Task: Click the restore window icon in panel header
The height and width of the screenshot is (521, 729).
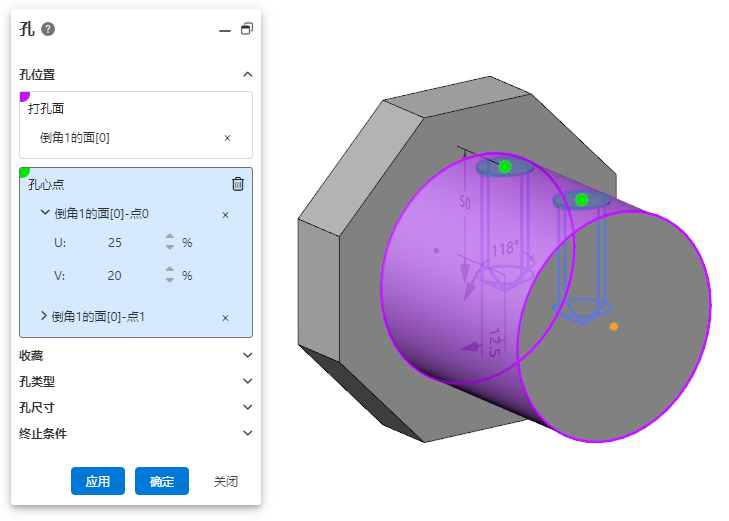Action: (x=246, y=29)
